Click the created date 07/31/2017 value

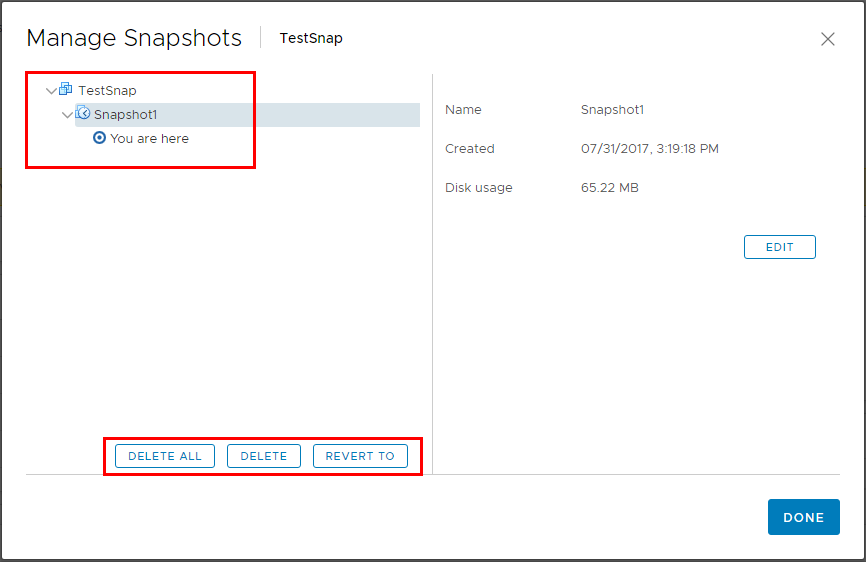point(649,149)
